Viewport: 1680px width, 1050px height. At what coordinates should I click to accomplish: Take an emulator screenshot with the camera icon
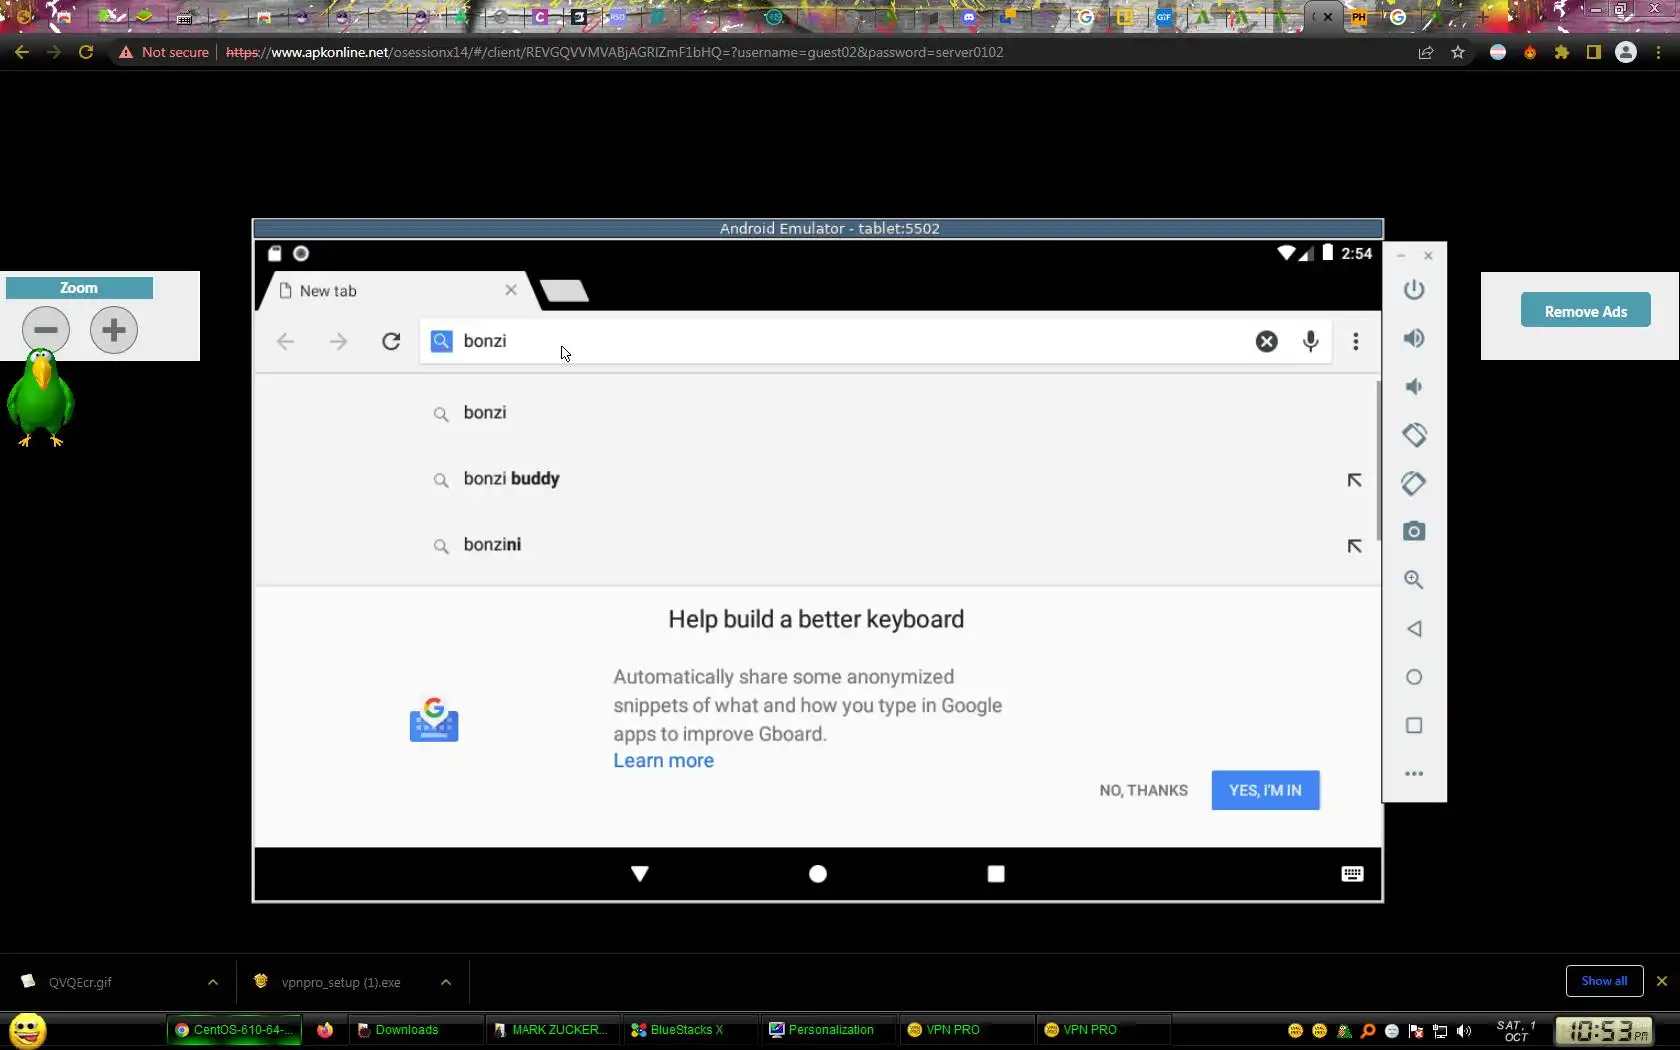click(x=1413, y=531)
